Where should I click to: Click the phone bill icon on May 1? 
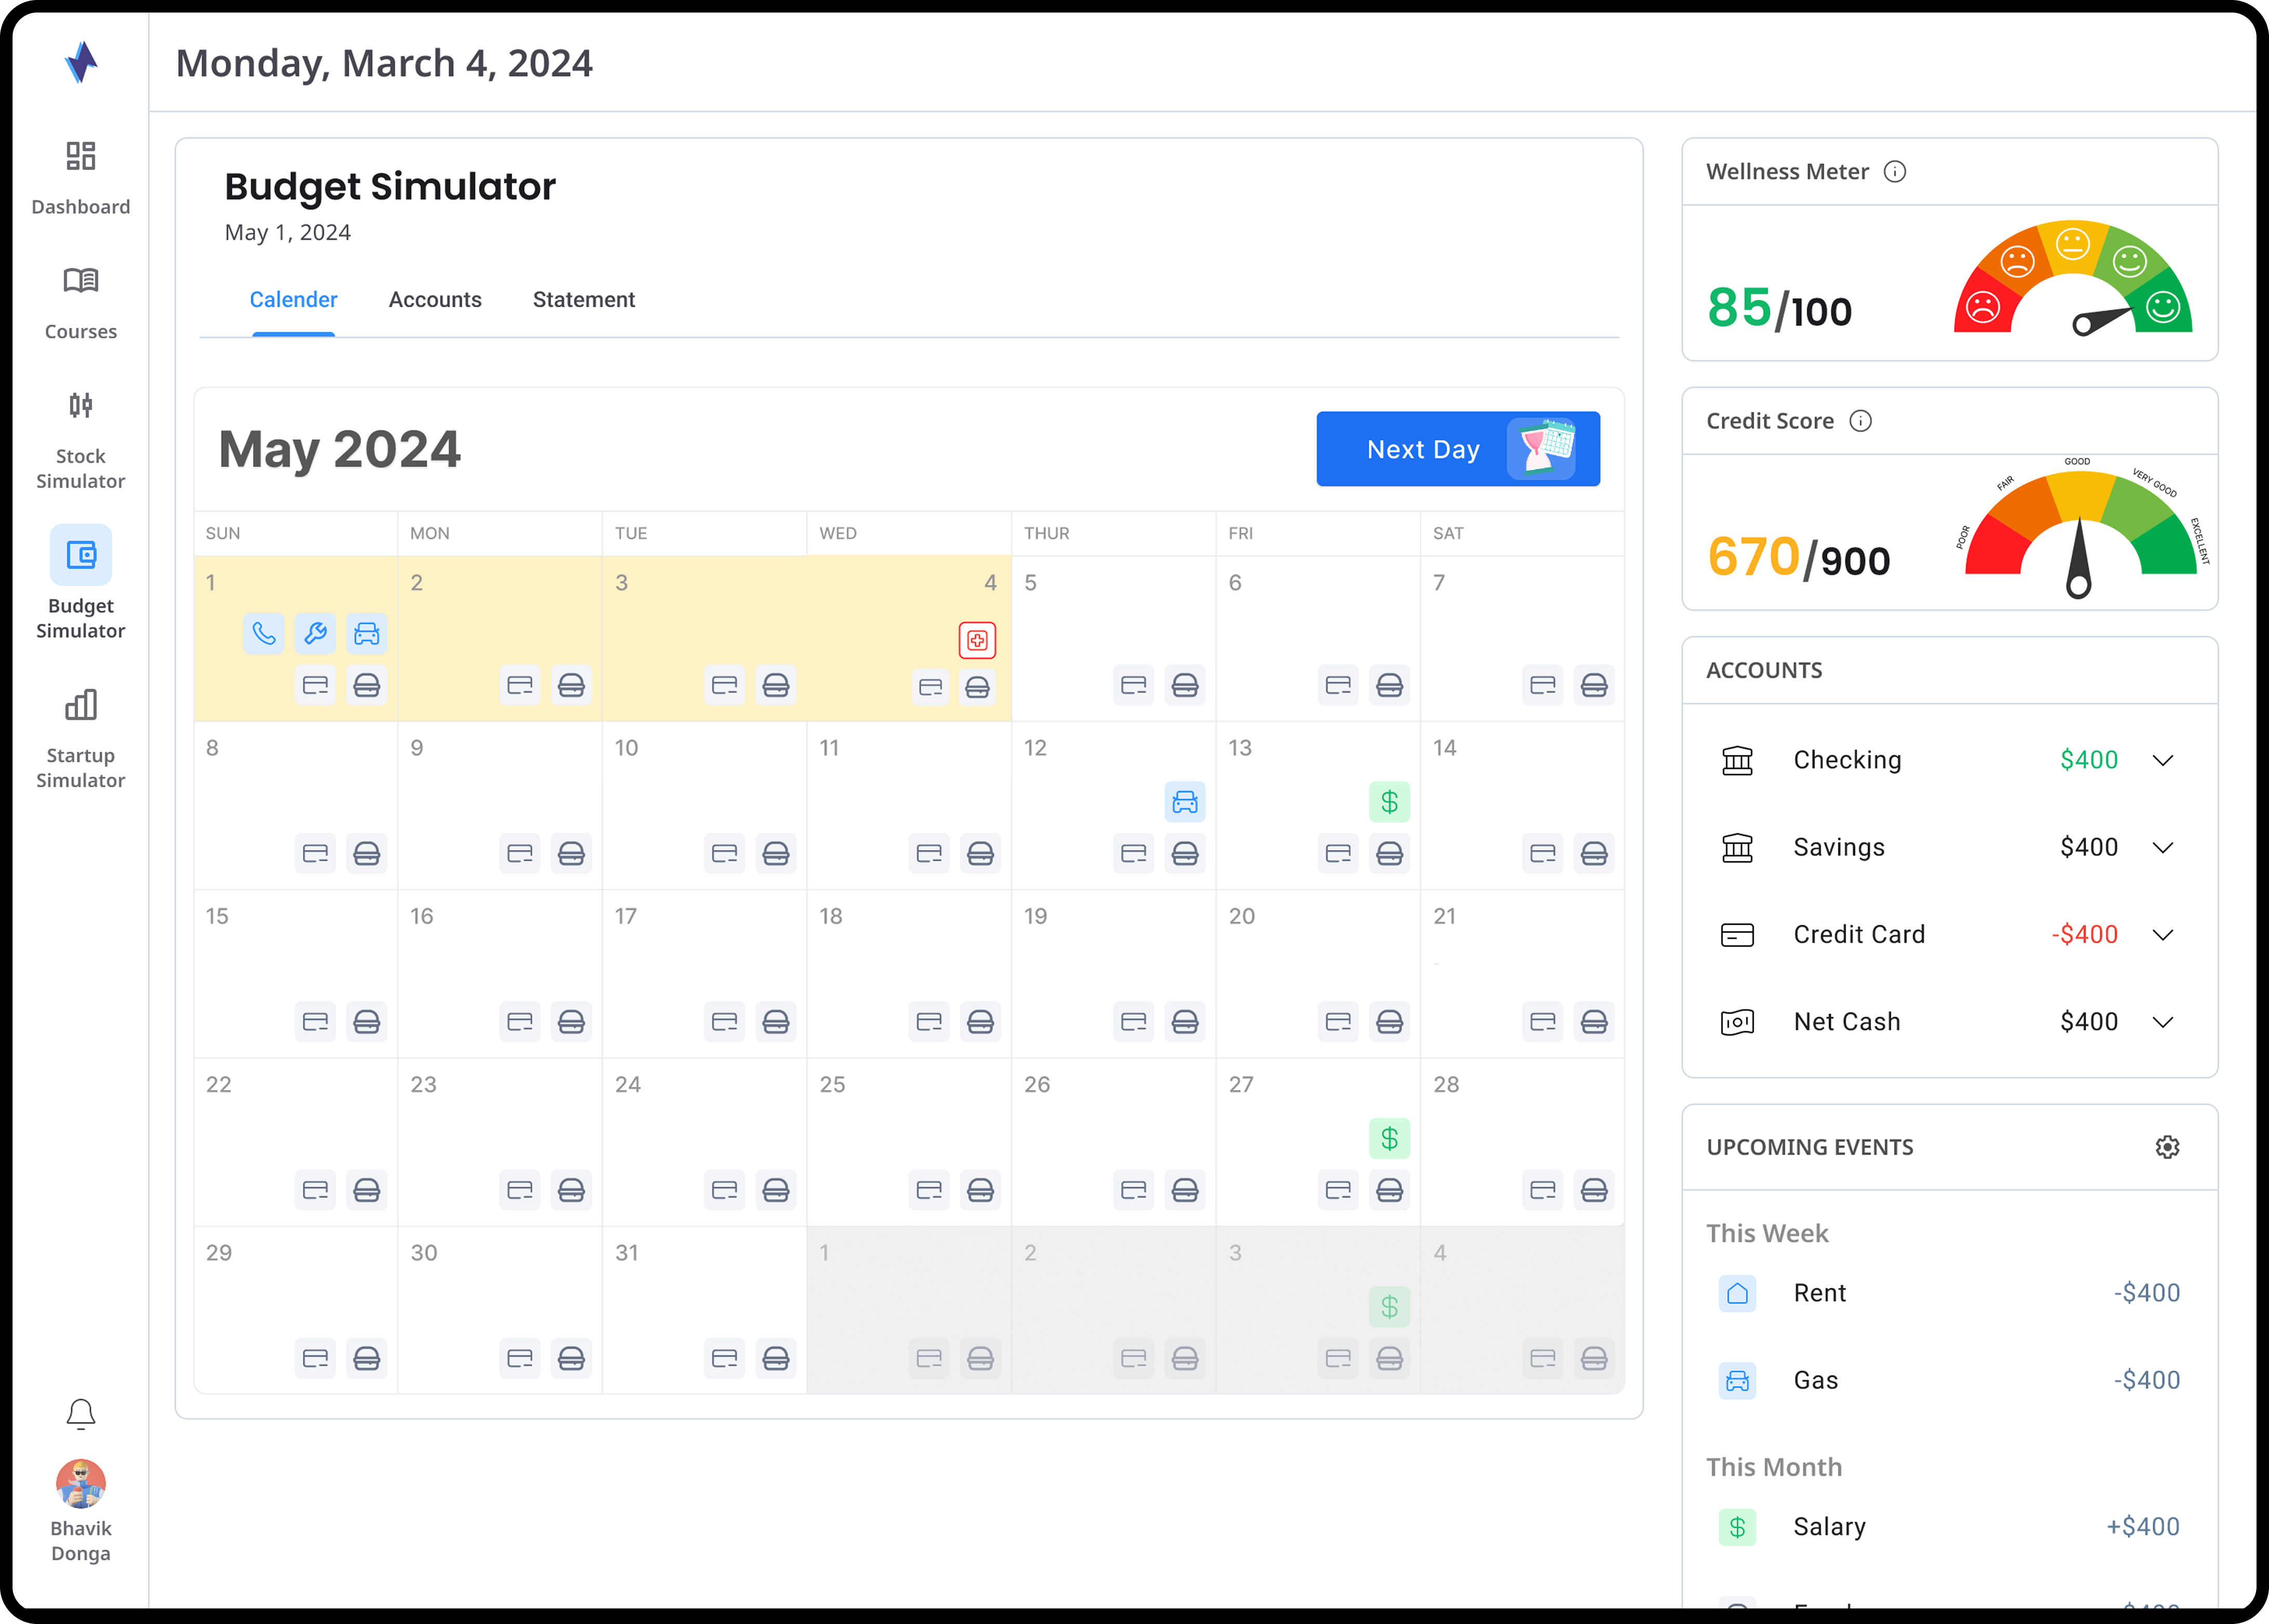[264, 634]
